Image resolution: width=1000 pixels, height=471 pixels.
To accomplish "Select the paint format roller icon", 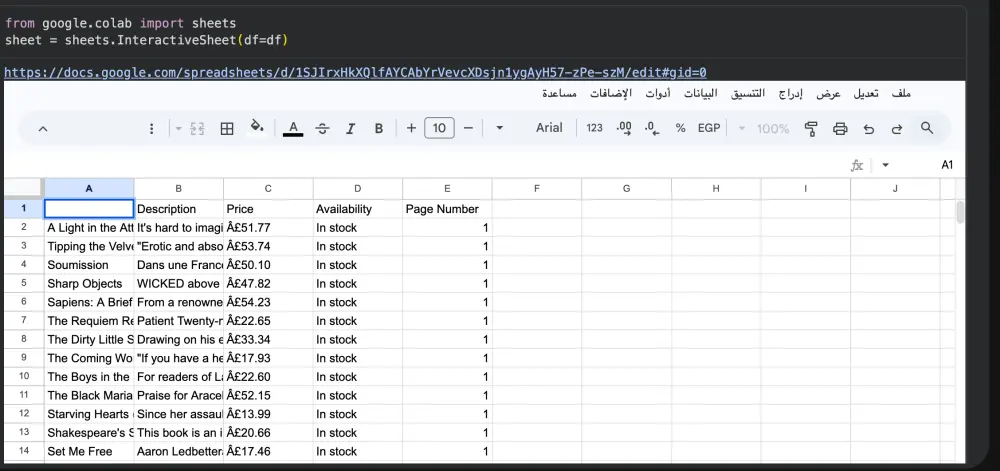I will coord(811,128).
